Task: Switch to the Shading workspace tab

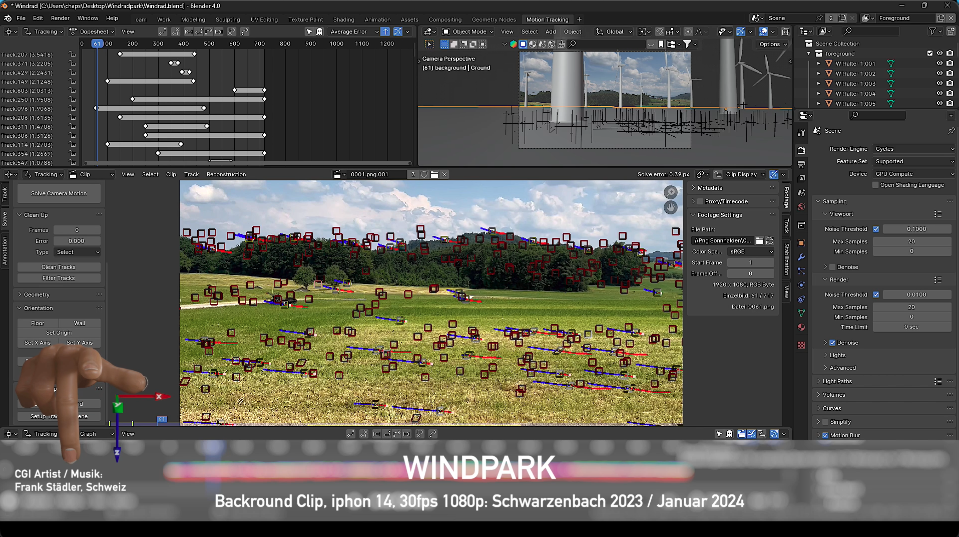Action: click(344, 18)
